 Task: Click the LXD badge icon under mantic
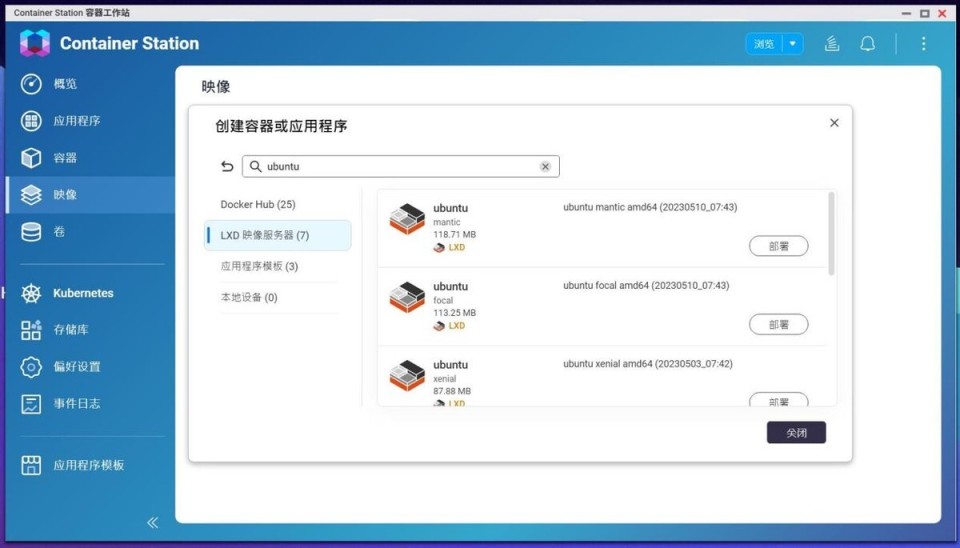point(439,247)
